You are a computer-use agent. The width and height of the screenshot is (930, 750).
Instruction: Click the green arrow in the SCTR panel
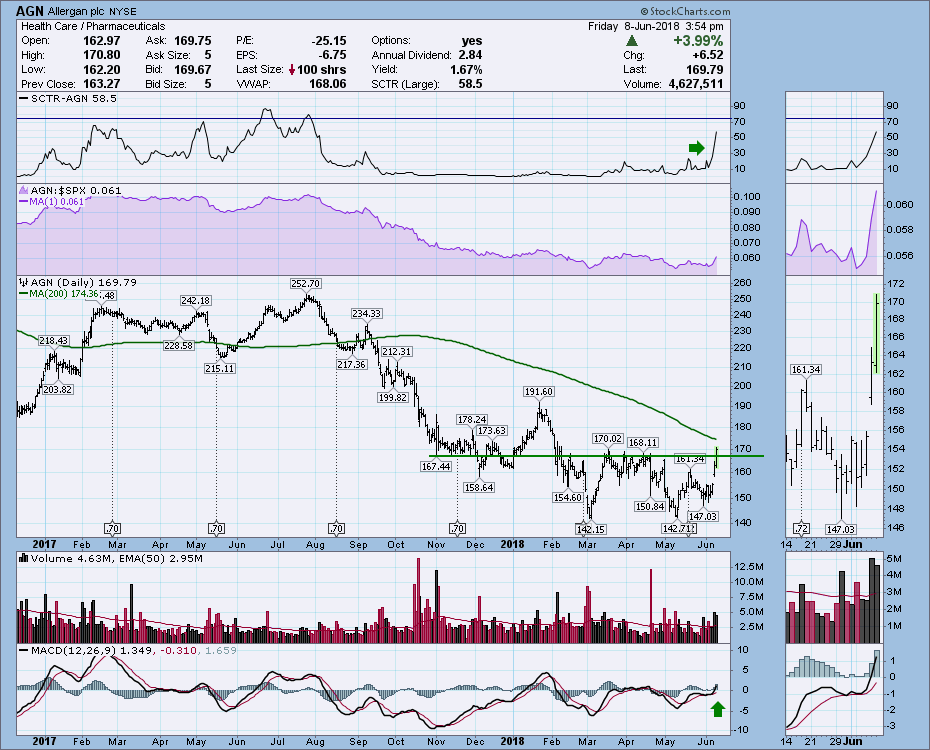pos(696,148)
